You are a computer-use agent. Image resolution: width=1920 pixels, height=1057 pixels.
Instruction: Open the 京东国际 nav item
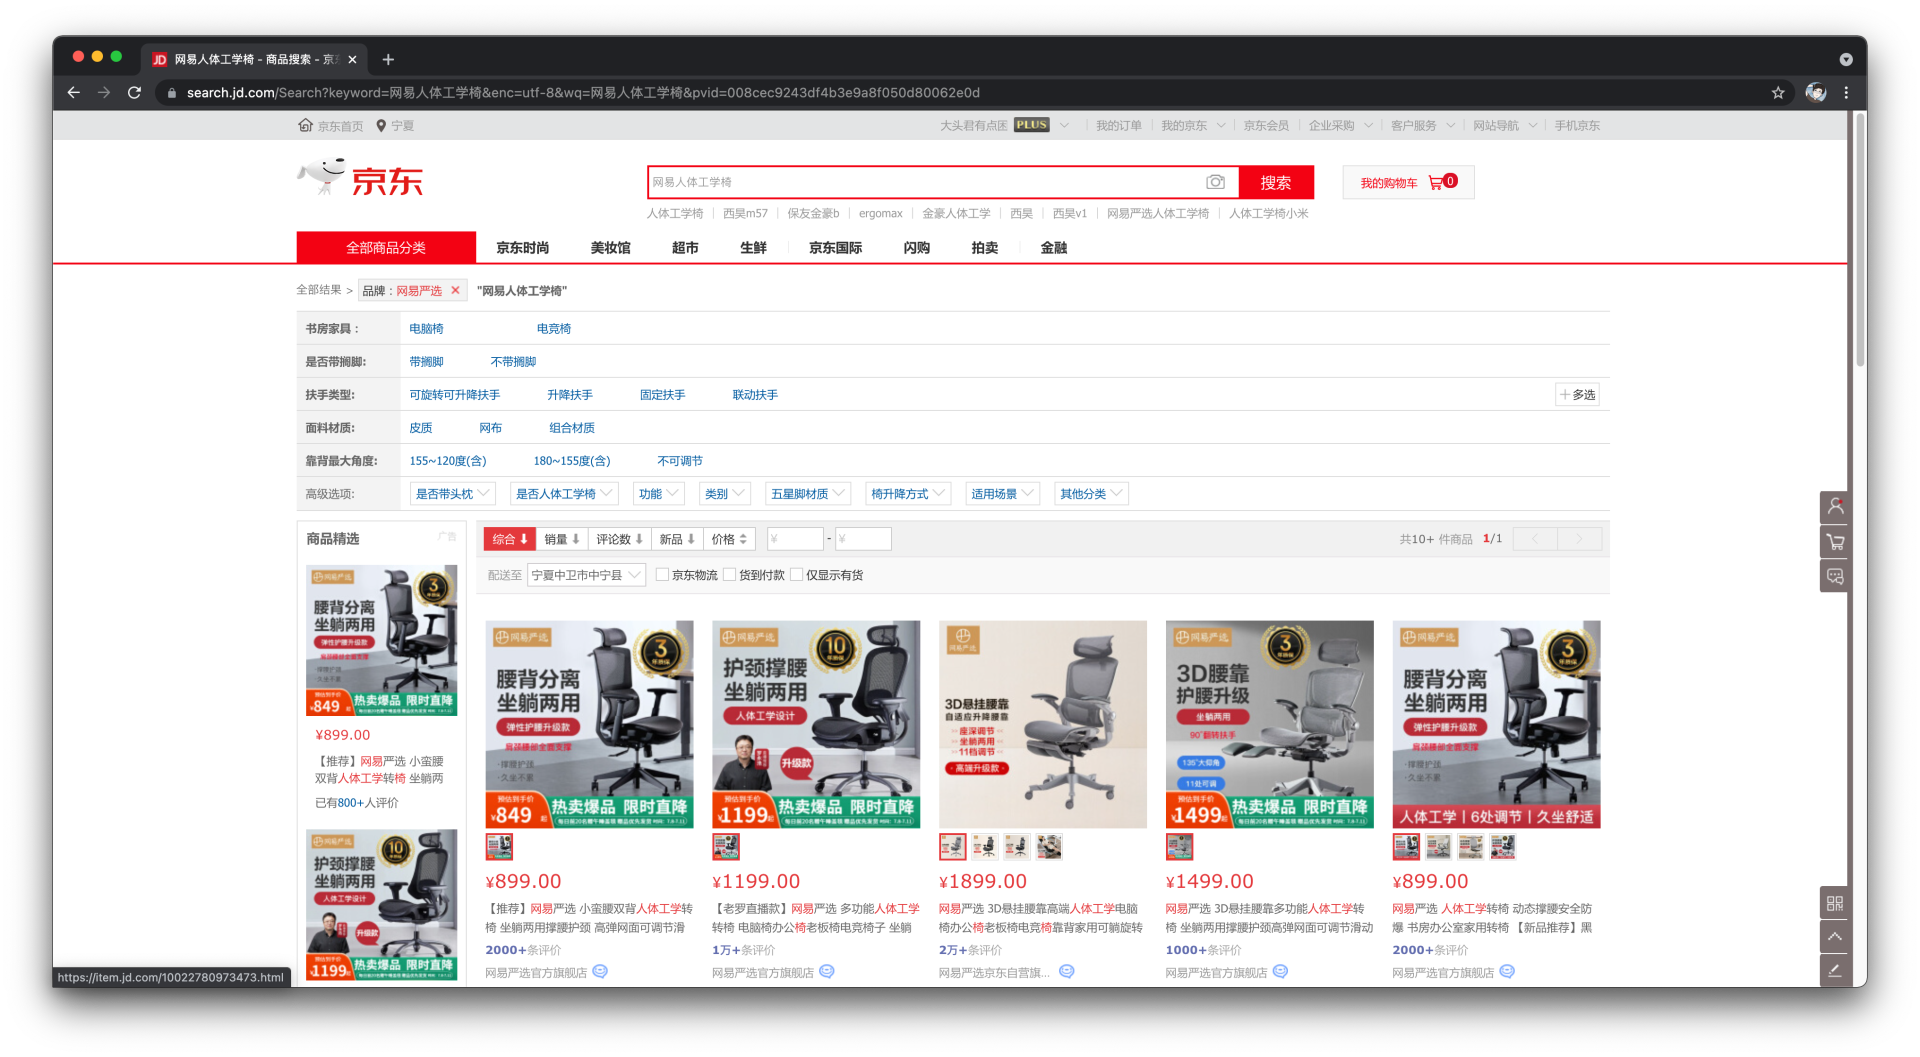(836, 247)
